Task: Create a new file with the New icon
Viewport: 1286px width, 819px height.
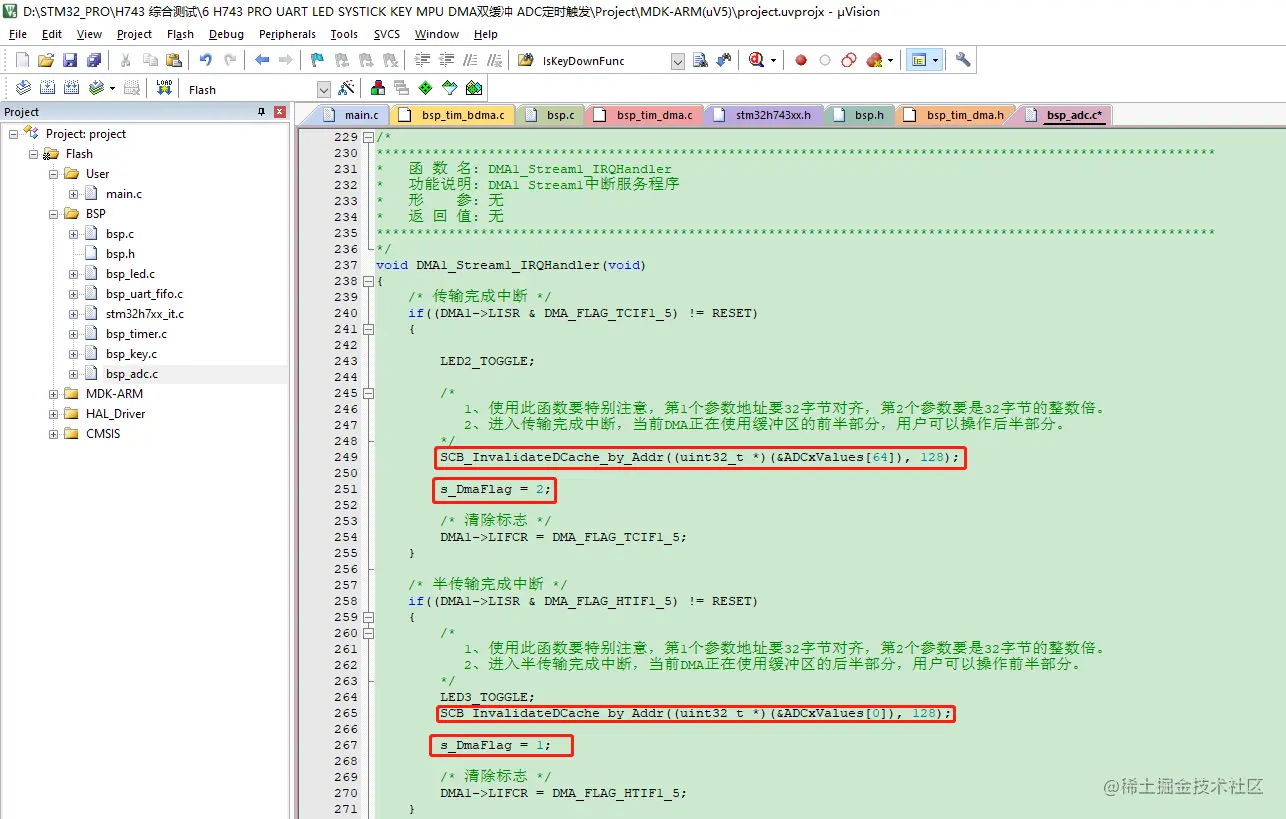Action: coord(22,60)
